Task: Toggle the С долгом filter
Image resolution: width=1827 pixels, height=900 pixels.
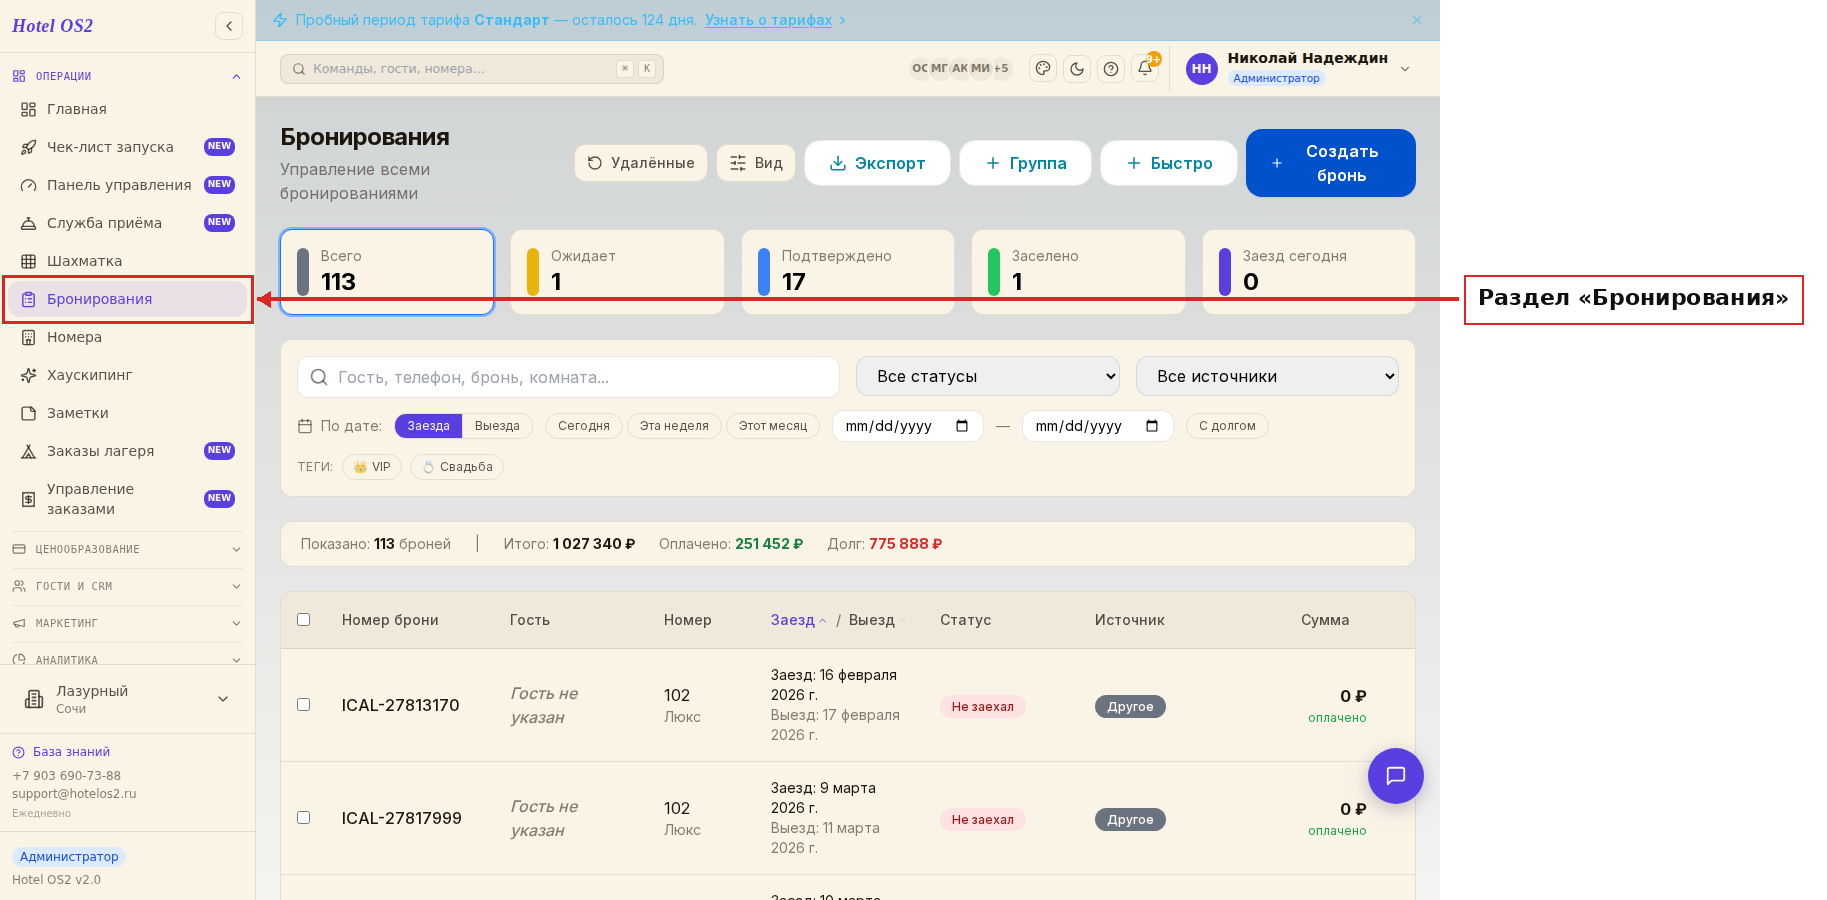Action: 1227,426
